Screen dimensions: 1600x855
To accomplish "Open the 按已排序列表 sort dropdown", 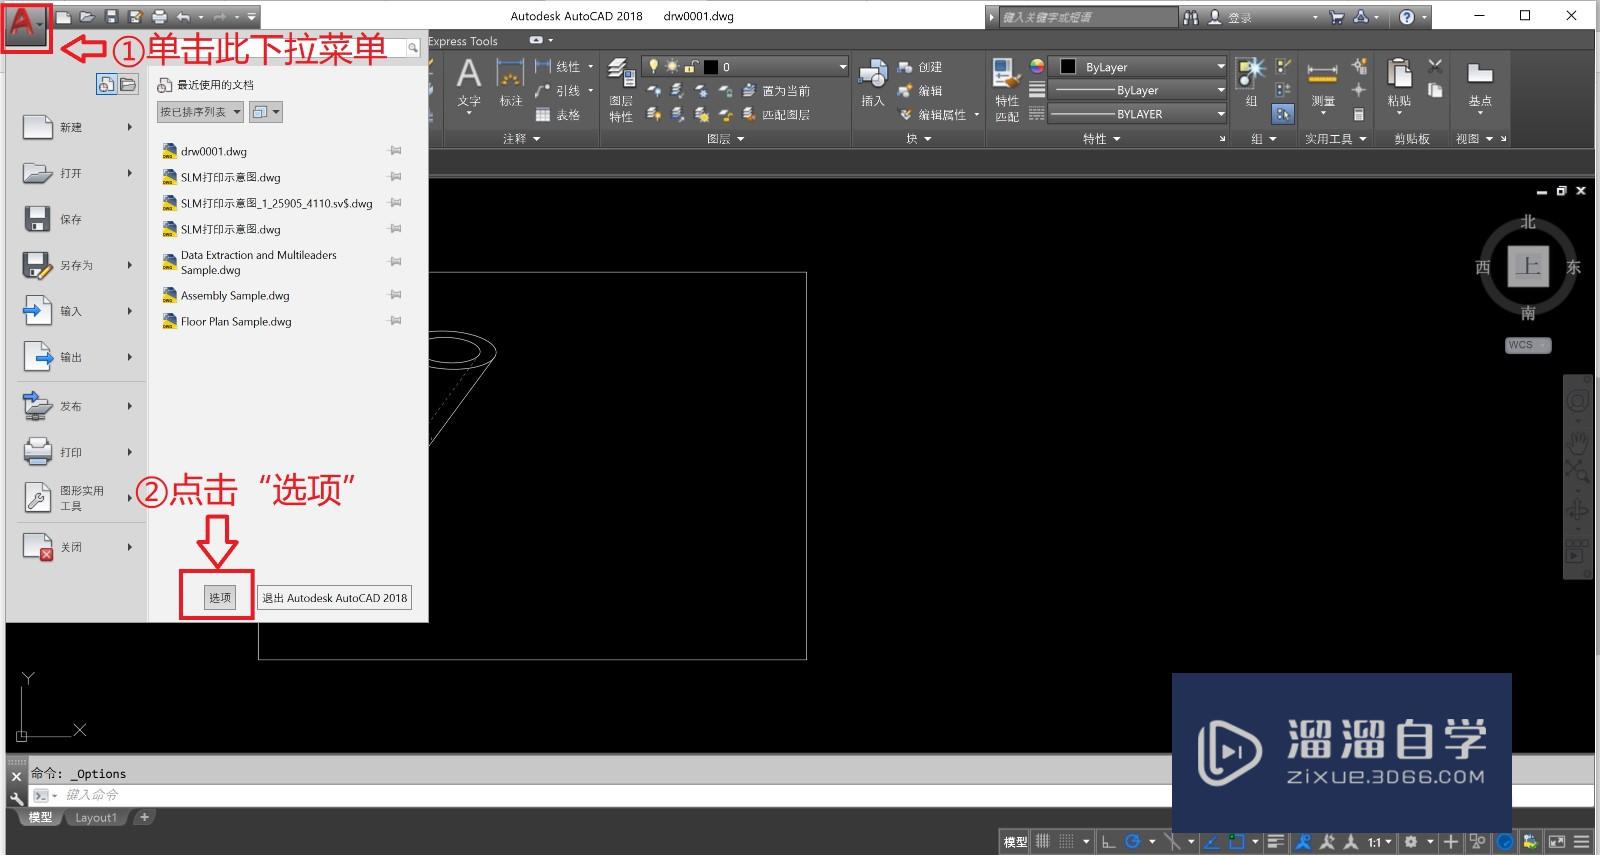I will pos(200,112).
